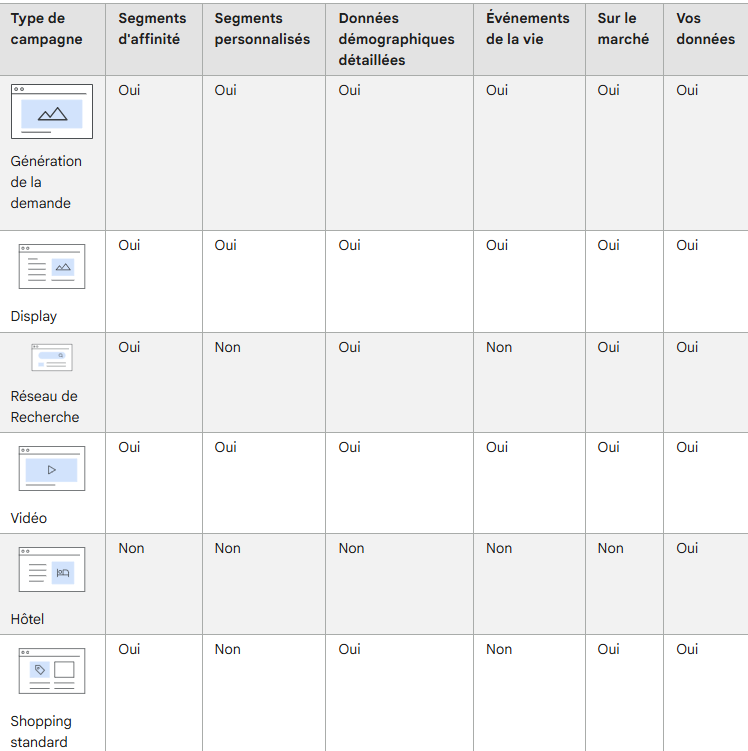Click the Vidéo campaign play icon
Screen dimensions: 748x751
point(52,468)
